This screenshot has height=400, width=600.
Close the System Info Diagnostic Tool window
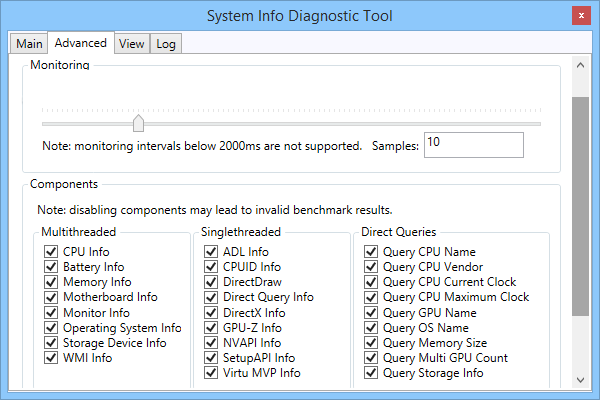pos(579,16)
